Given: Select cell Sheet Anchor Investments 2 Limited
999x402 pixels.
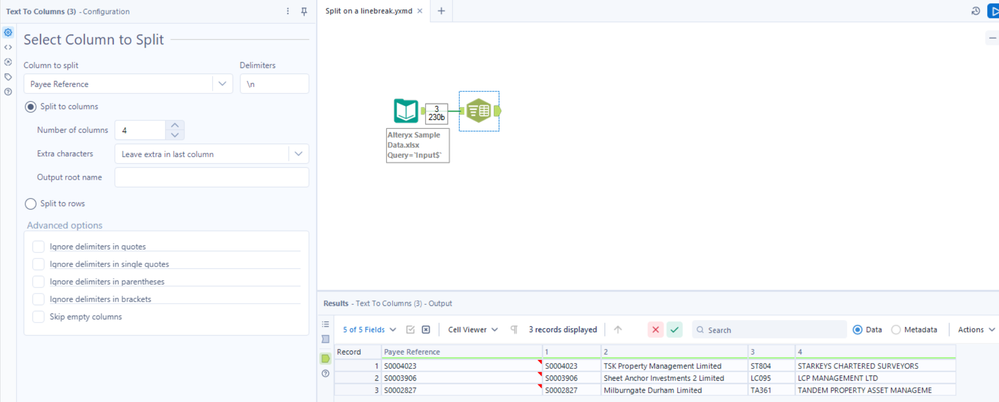Looking at the screenshot, I should click(674, 378).
